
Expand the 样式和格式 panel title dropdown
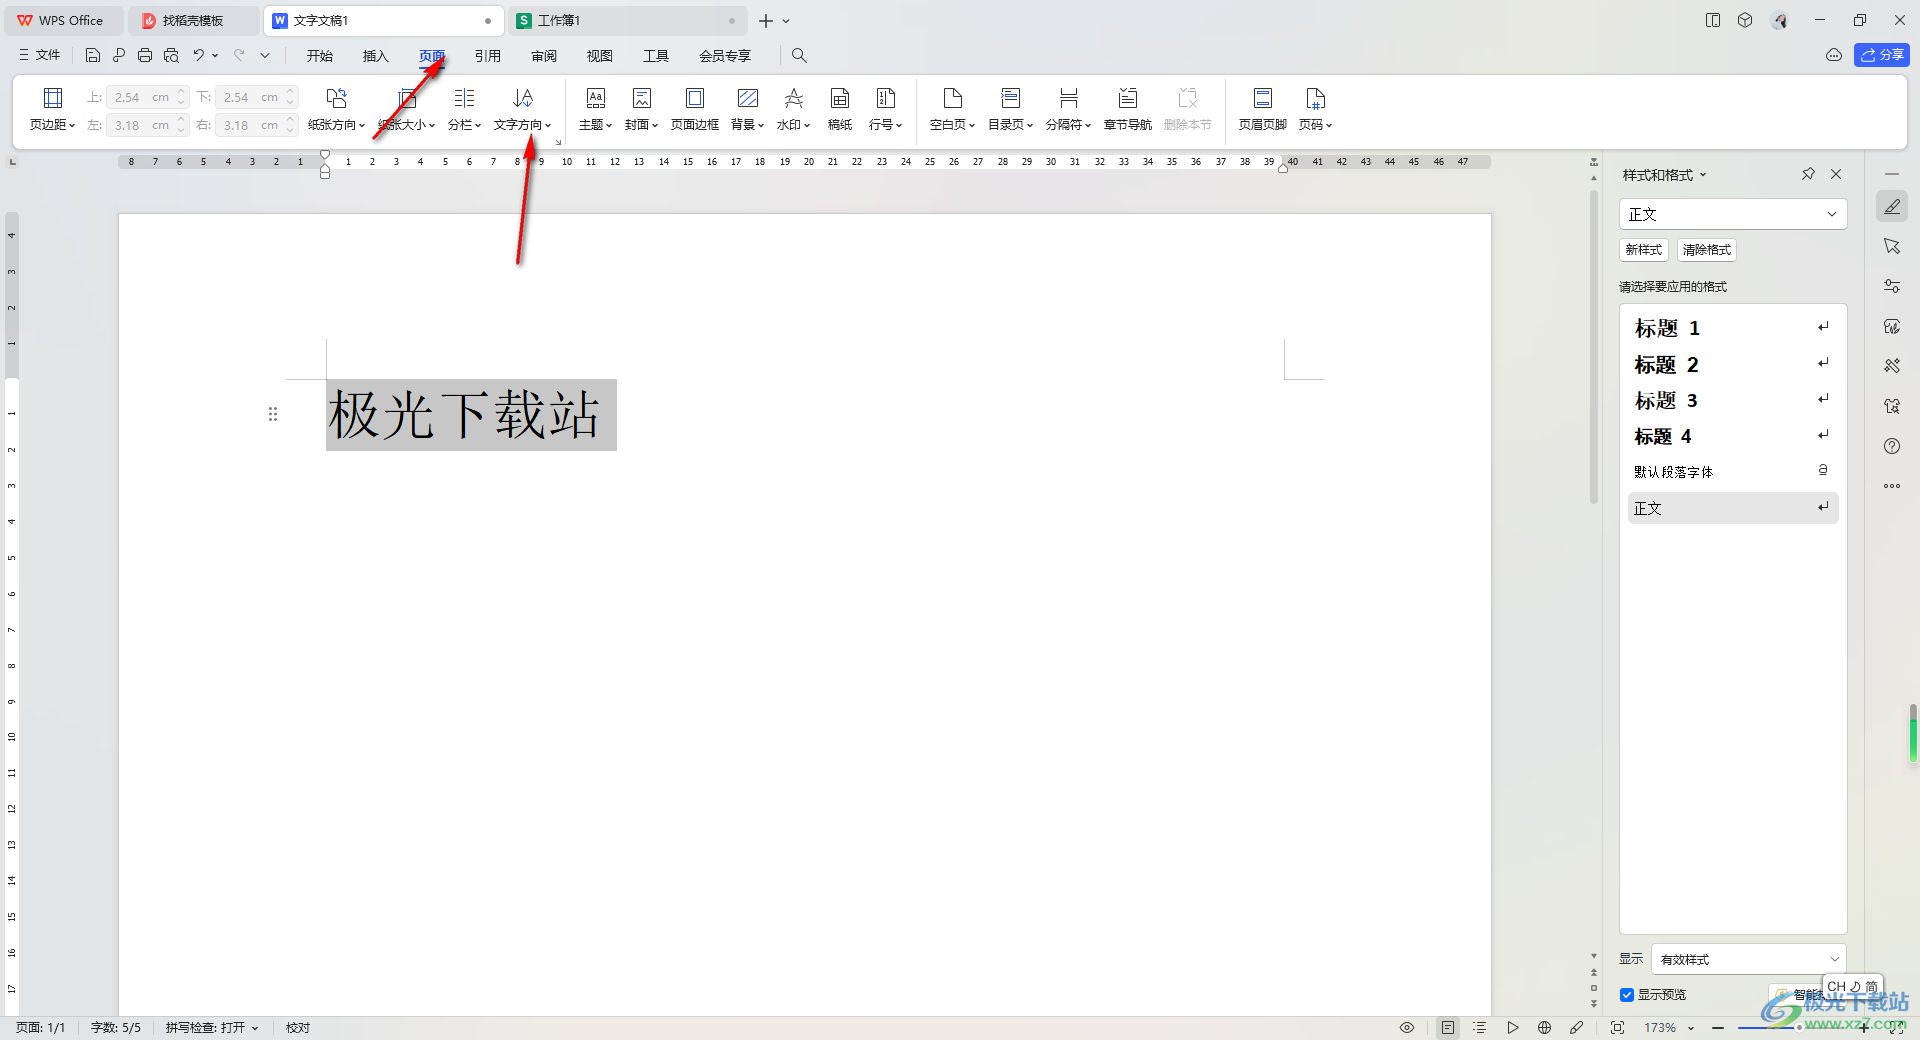pyautogui.click(x=1703, y=175)
